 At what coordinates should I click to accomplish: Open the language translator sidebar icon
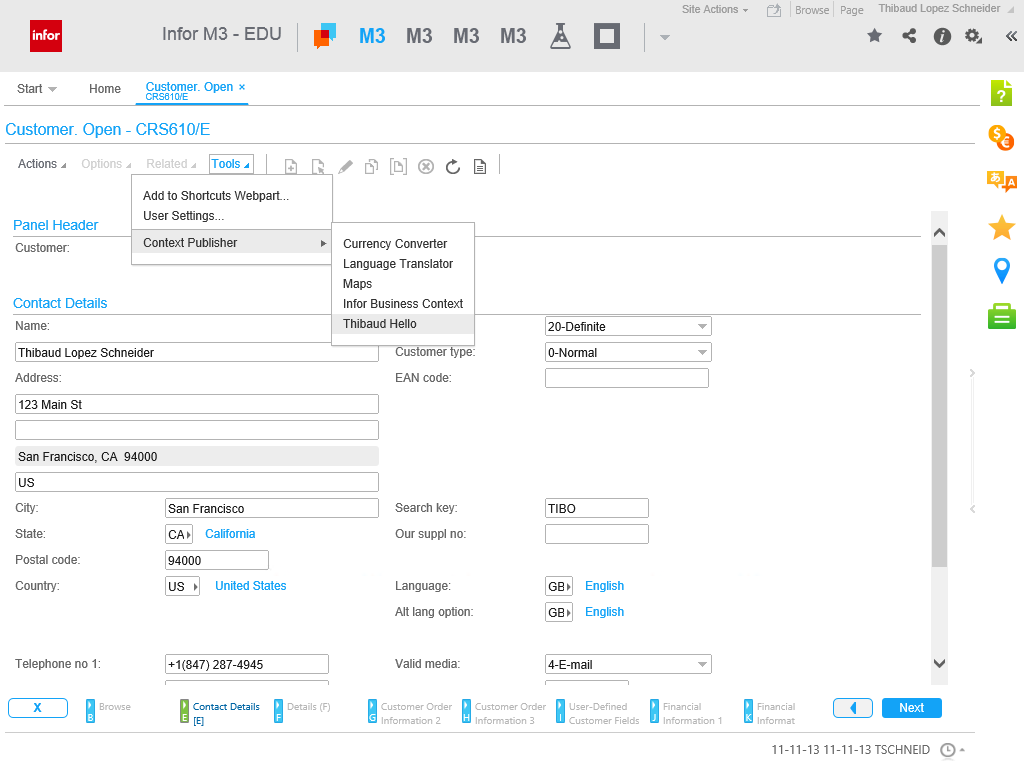pyautogui.click(x=1001, y=181)
